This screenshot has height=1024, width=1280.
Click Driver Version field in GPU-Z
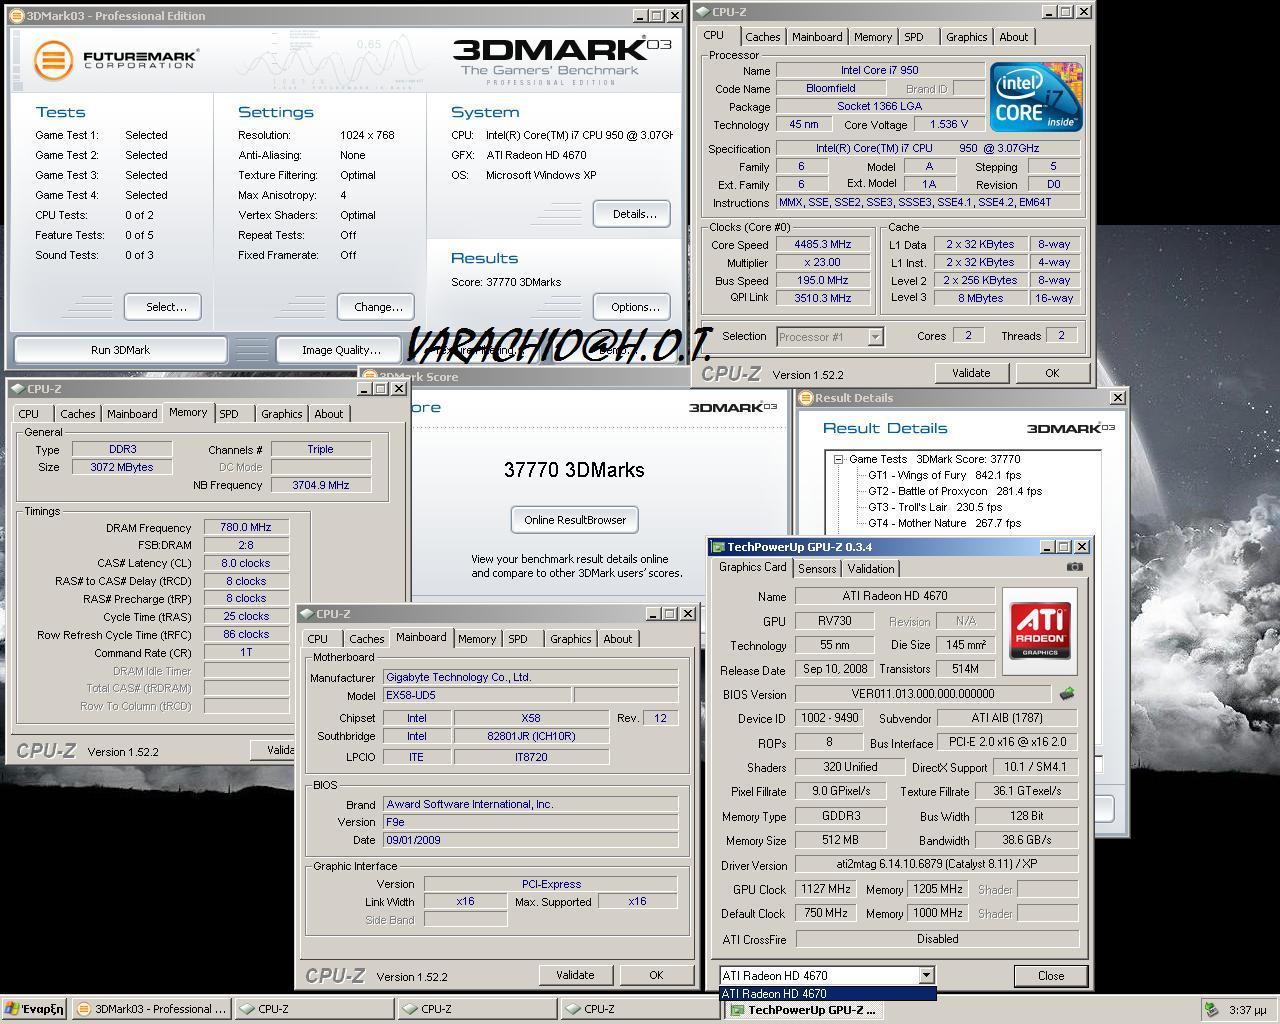(937, 865)
